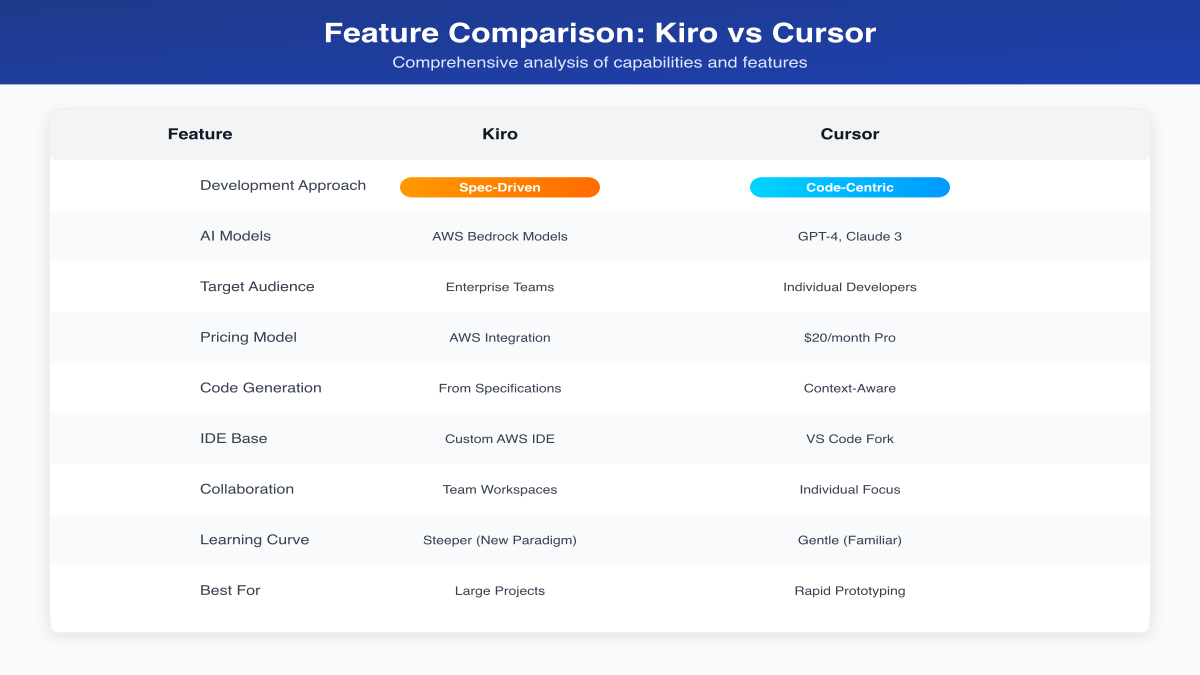Click the AI Models row label
1200x675 pixels.
(x=235, y=236)
